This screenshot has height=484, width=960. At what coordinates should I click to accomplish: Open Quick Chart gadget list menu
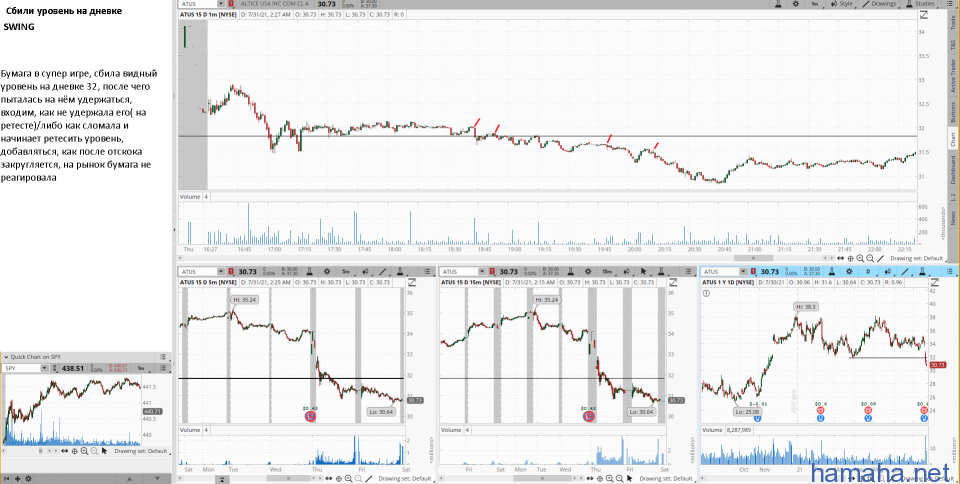pyautogui.click(x=163, y=357)
